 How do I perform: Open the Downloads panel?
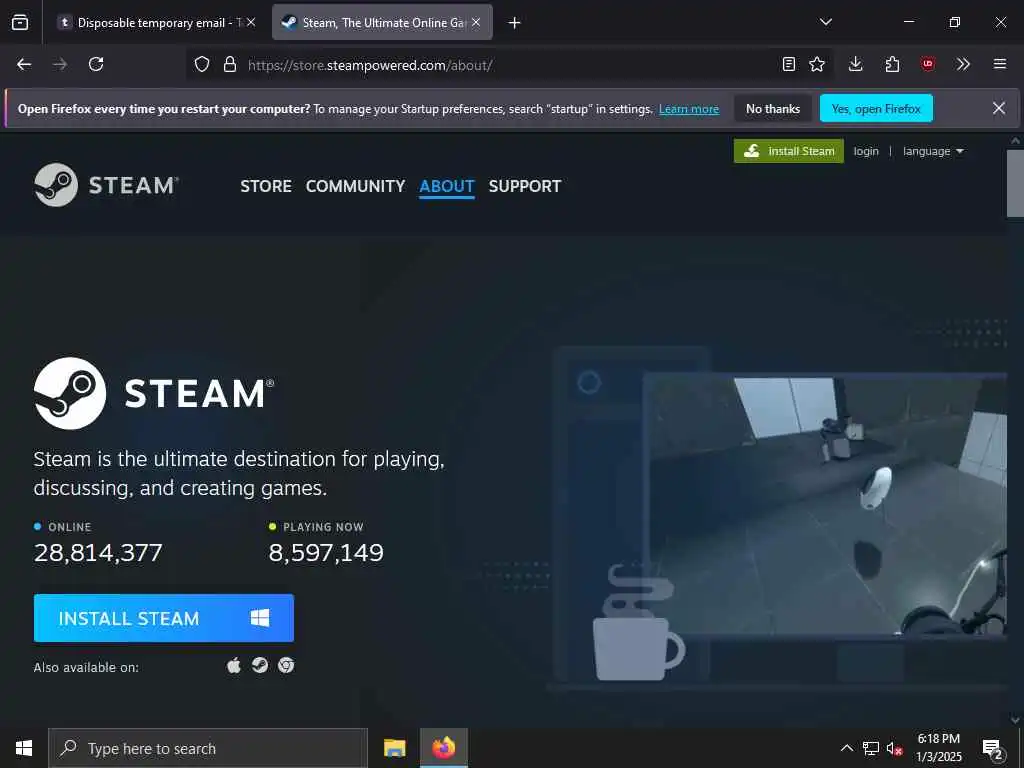click(x=856, y=64)
